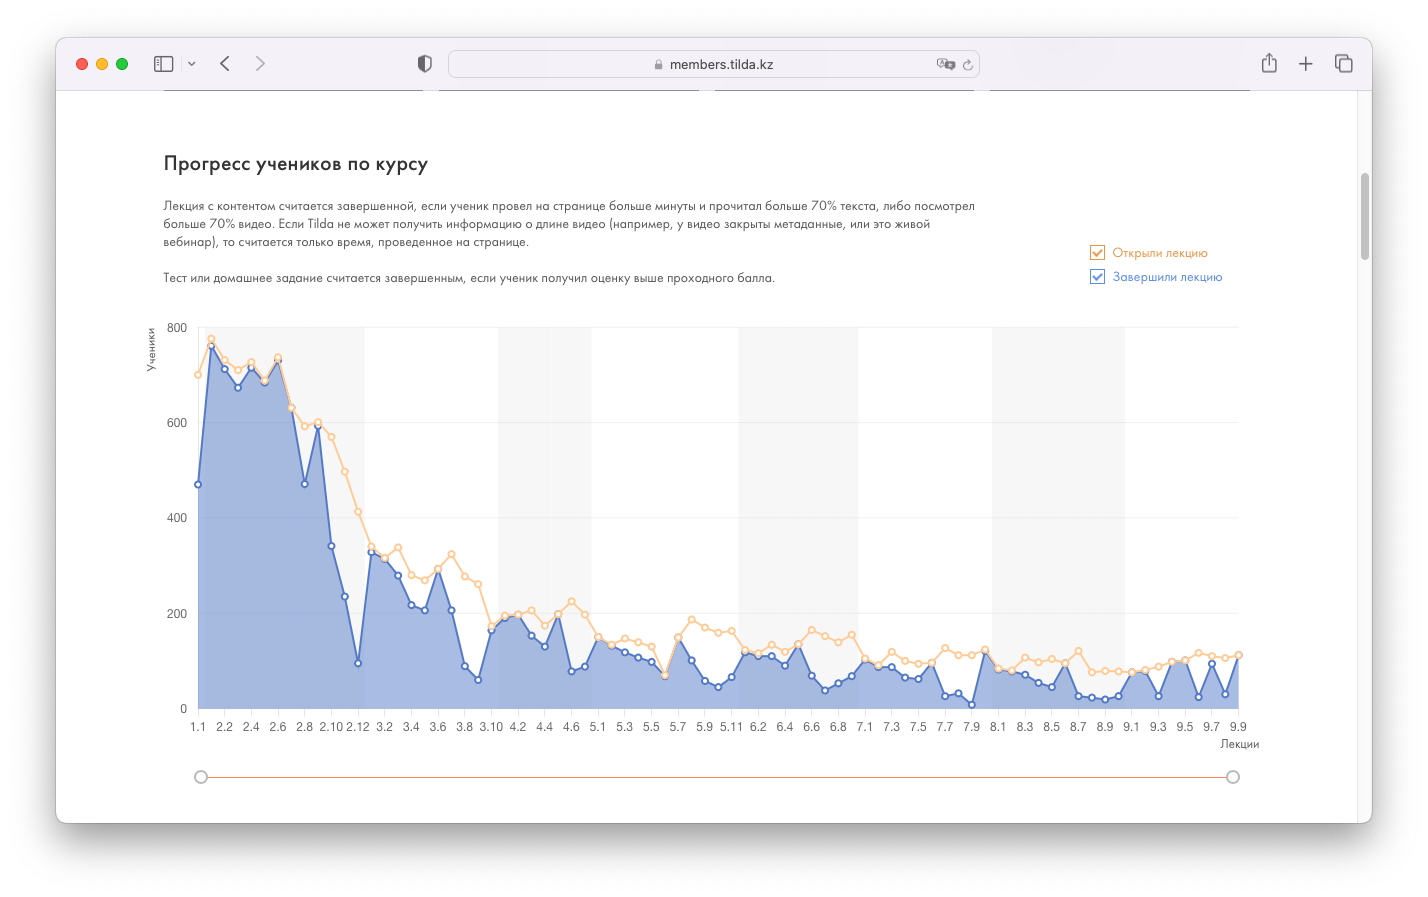Click the lock icon next to the URL
Viewport: 1428px width, 897px height.
click(x=659, y=64)
